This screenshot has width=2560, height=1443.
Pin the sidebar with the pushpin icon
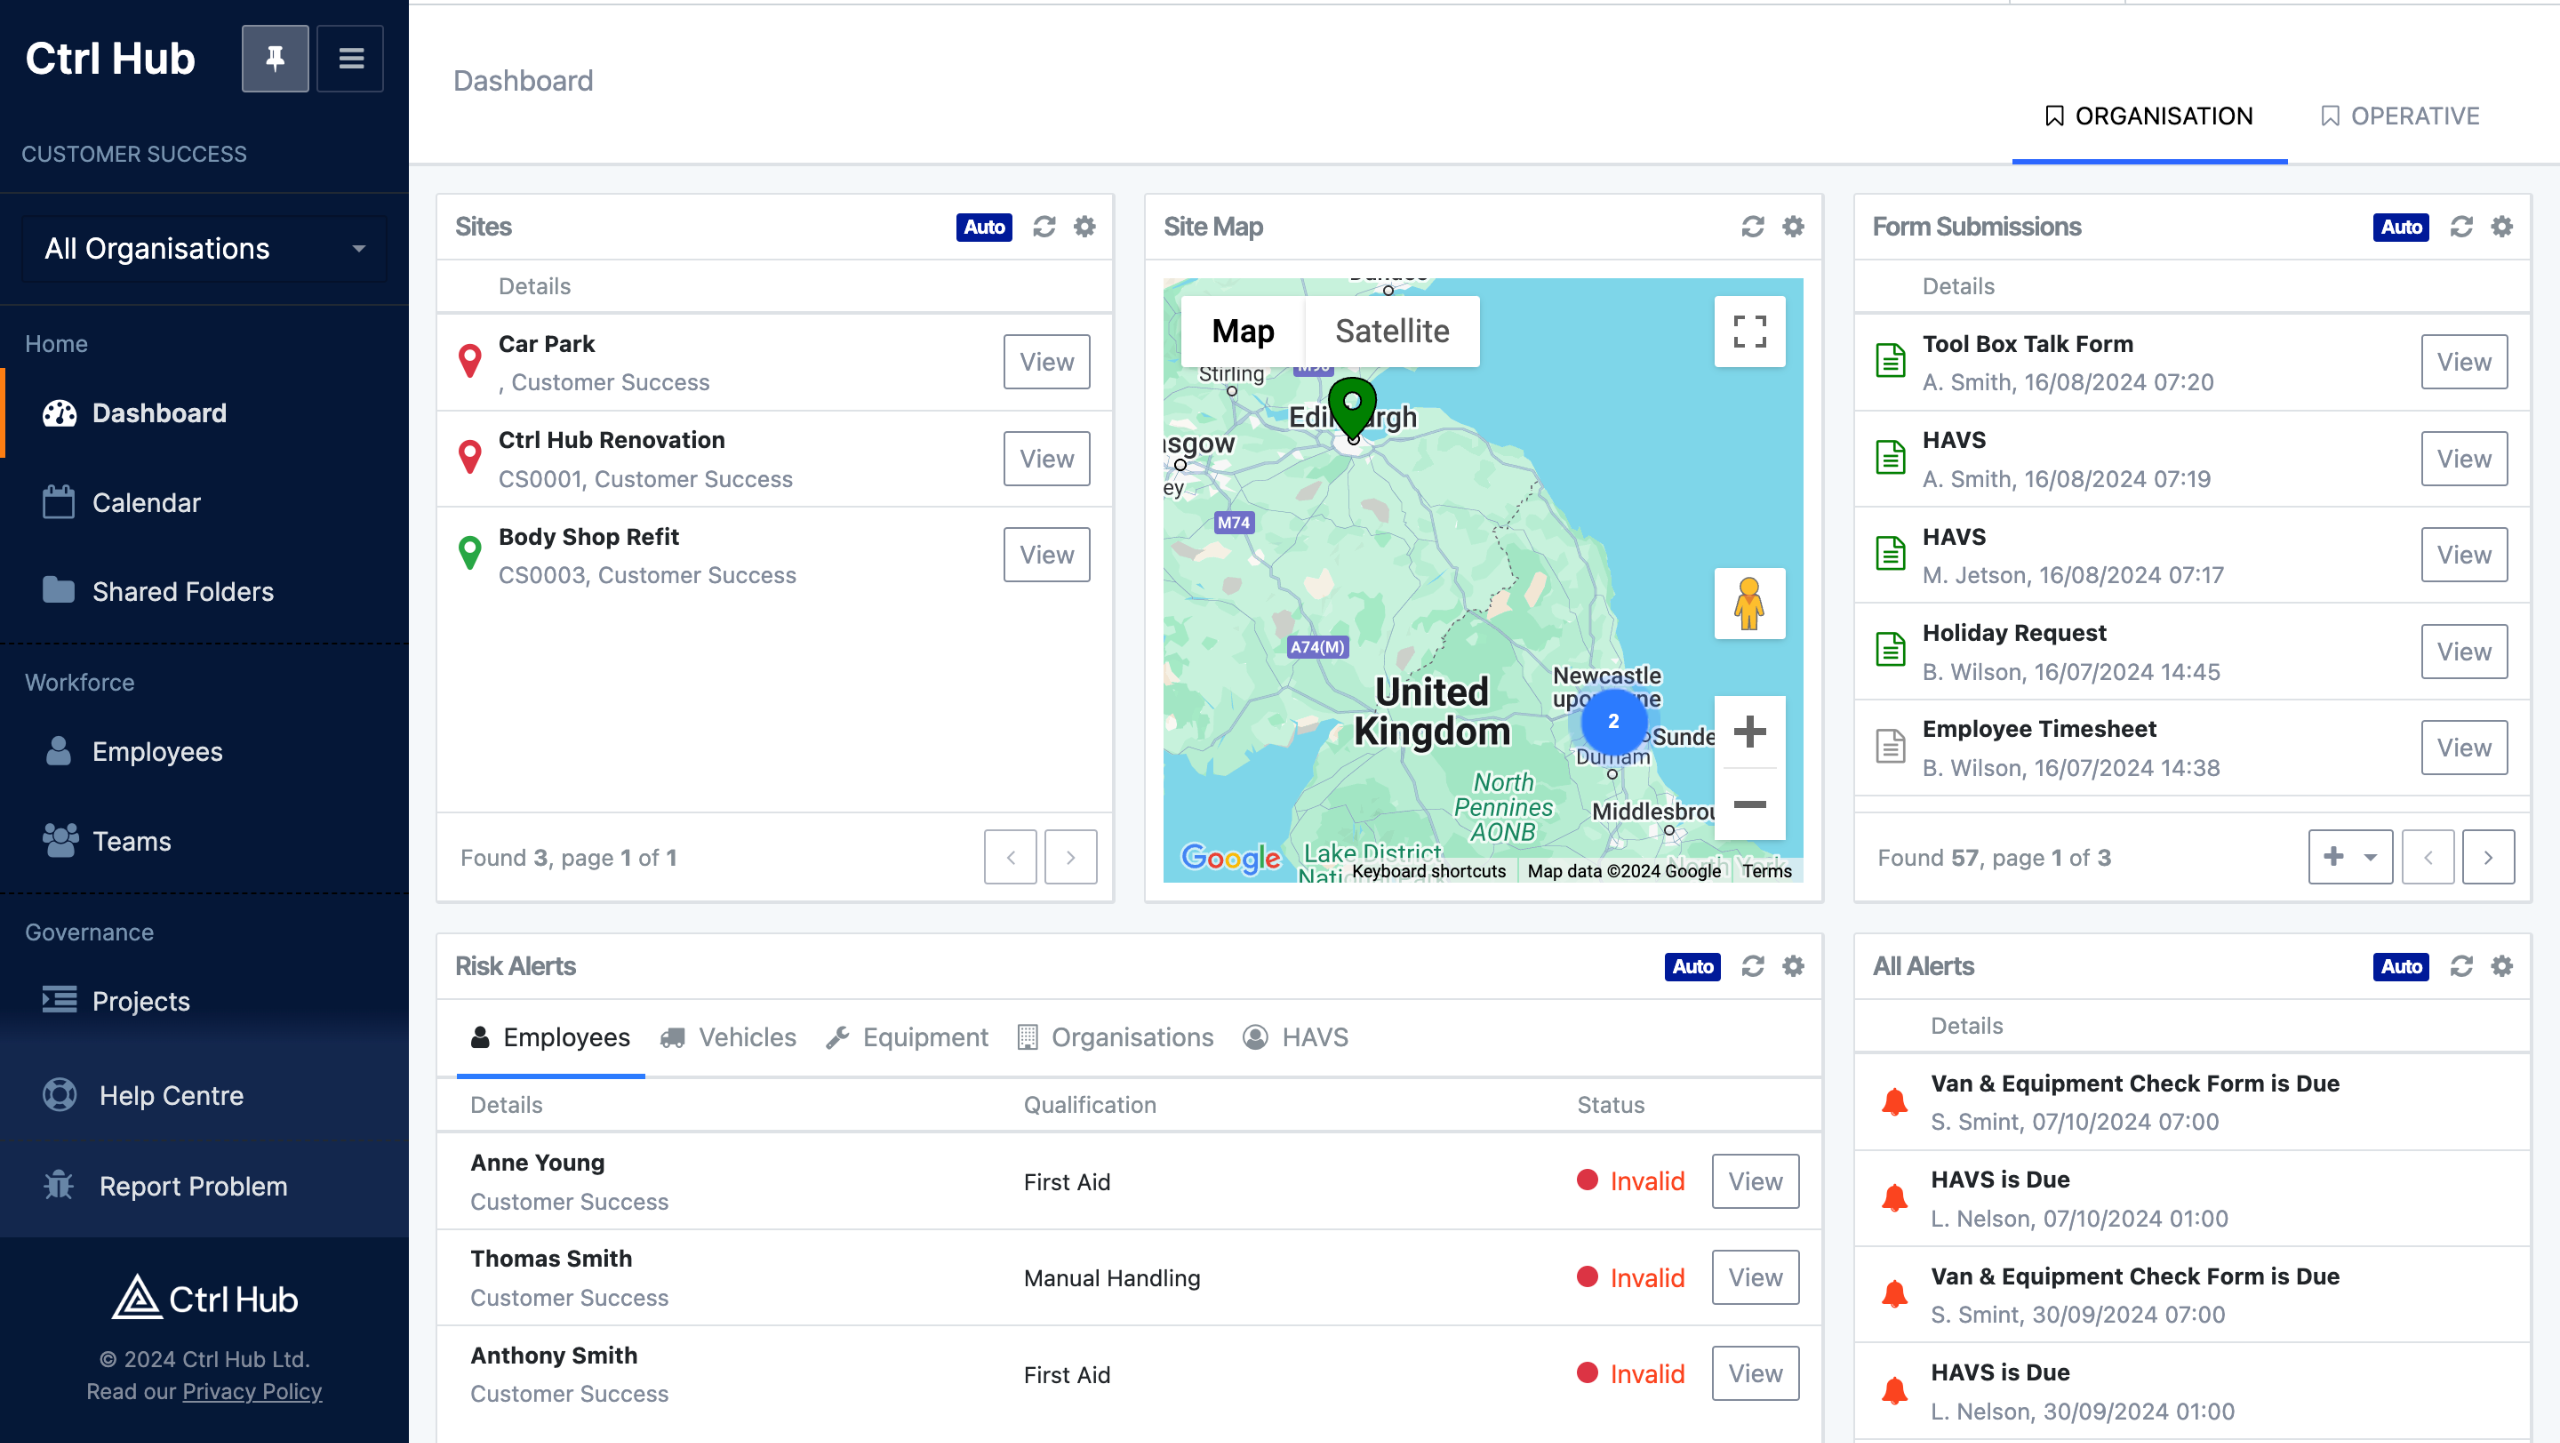tap(275, 59)
